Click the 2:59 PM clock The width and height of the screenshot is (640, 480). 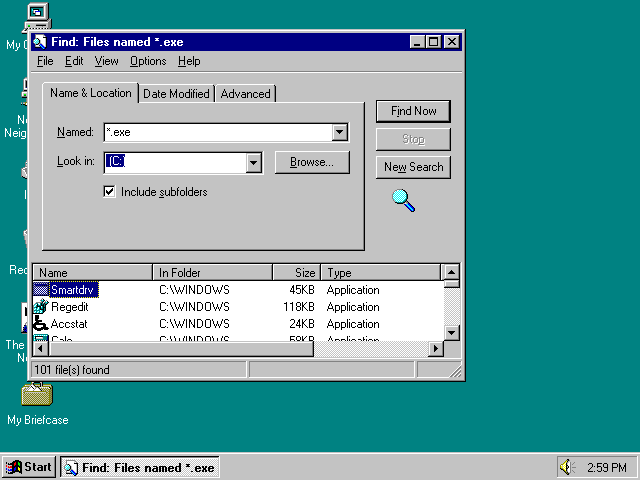coord(607,467)
